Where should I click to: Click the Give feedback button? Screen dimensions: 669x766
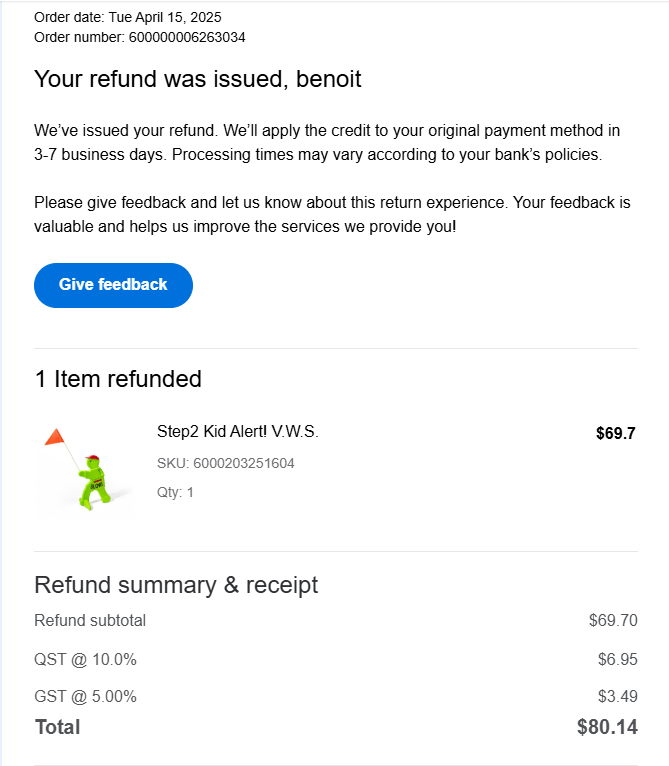[x=113, y=285]
